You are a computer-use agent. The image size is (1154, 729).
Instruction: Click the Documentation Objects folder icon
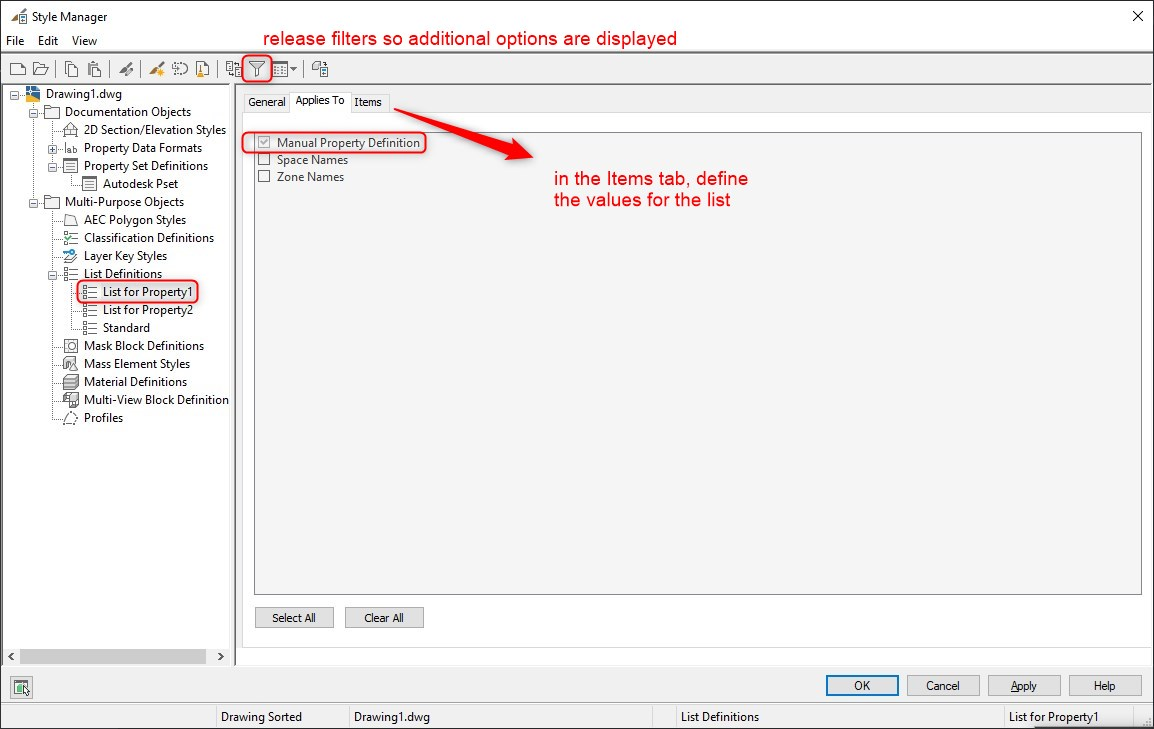pyautogui.click(x=52, y=112)
